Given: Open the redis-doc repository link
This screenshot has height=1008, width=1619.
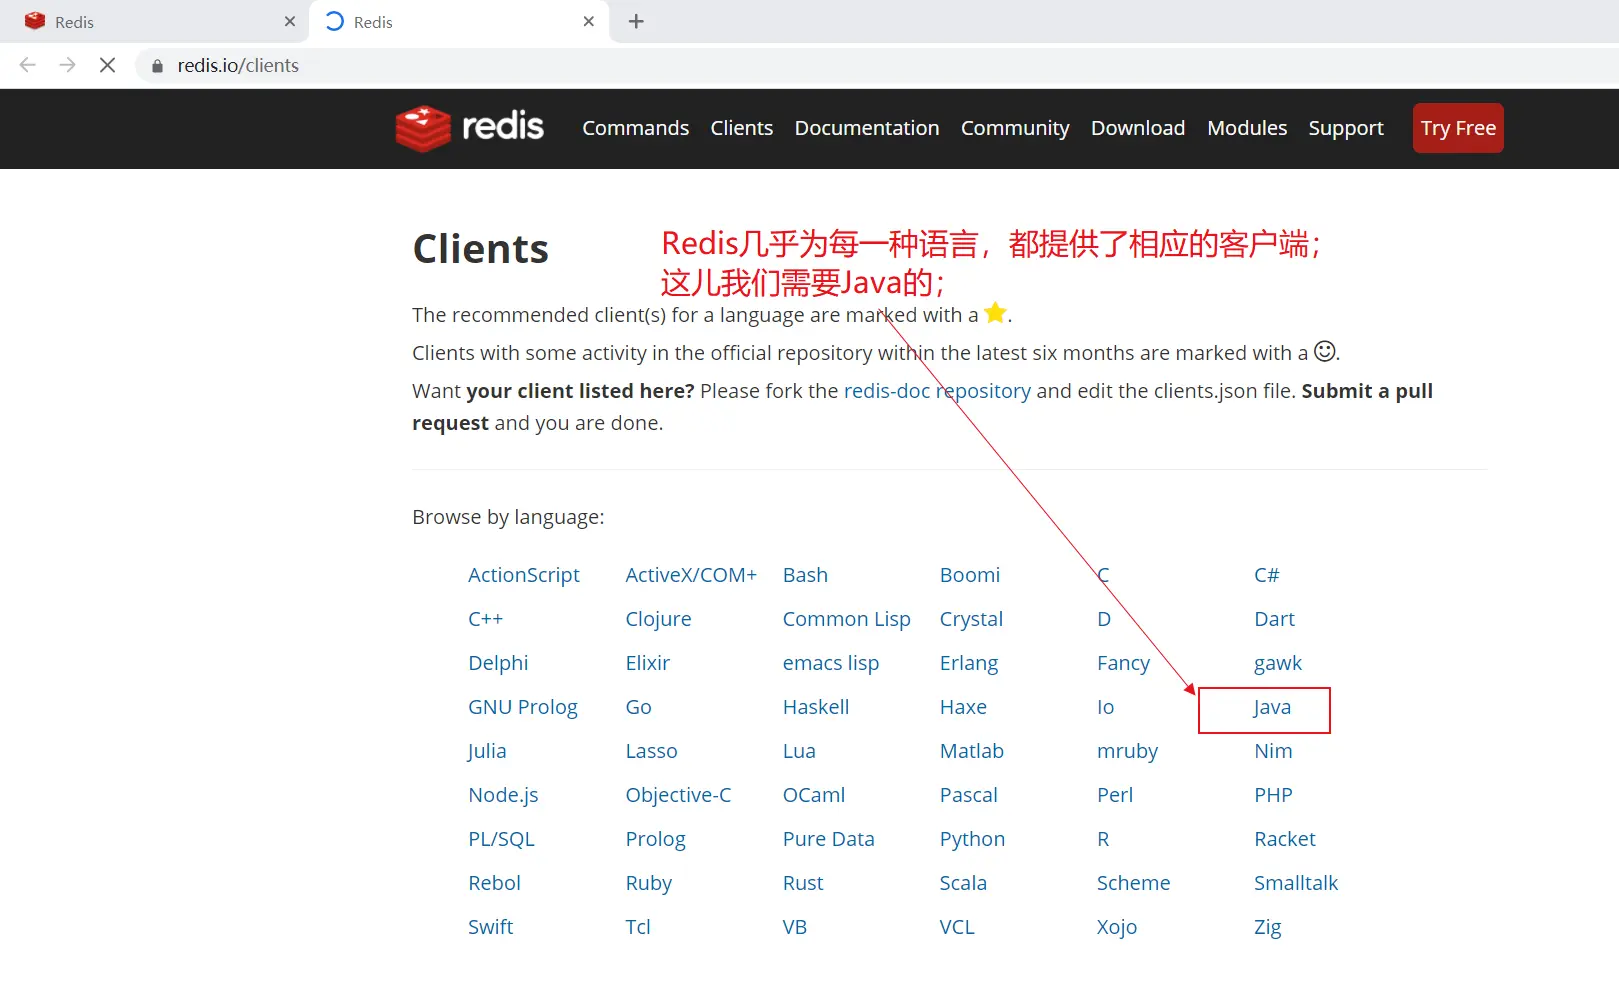Looking at the screenshot, I should pos(937,391).
